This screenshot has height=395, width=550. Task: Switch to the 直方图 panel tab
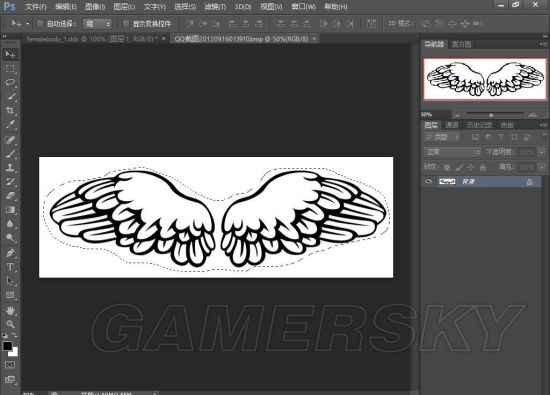tap(462, 44)
